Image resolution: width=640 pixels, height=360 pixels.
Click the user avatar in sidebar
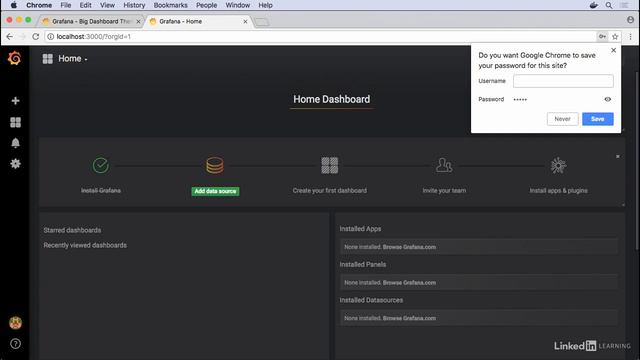coord(16,323)
